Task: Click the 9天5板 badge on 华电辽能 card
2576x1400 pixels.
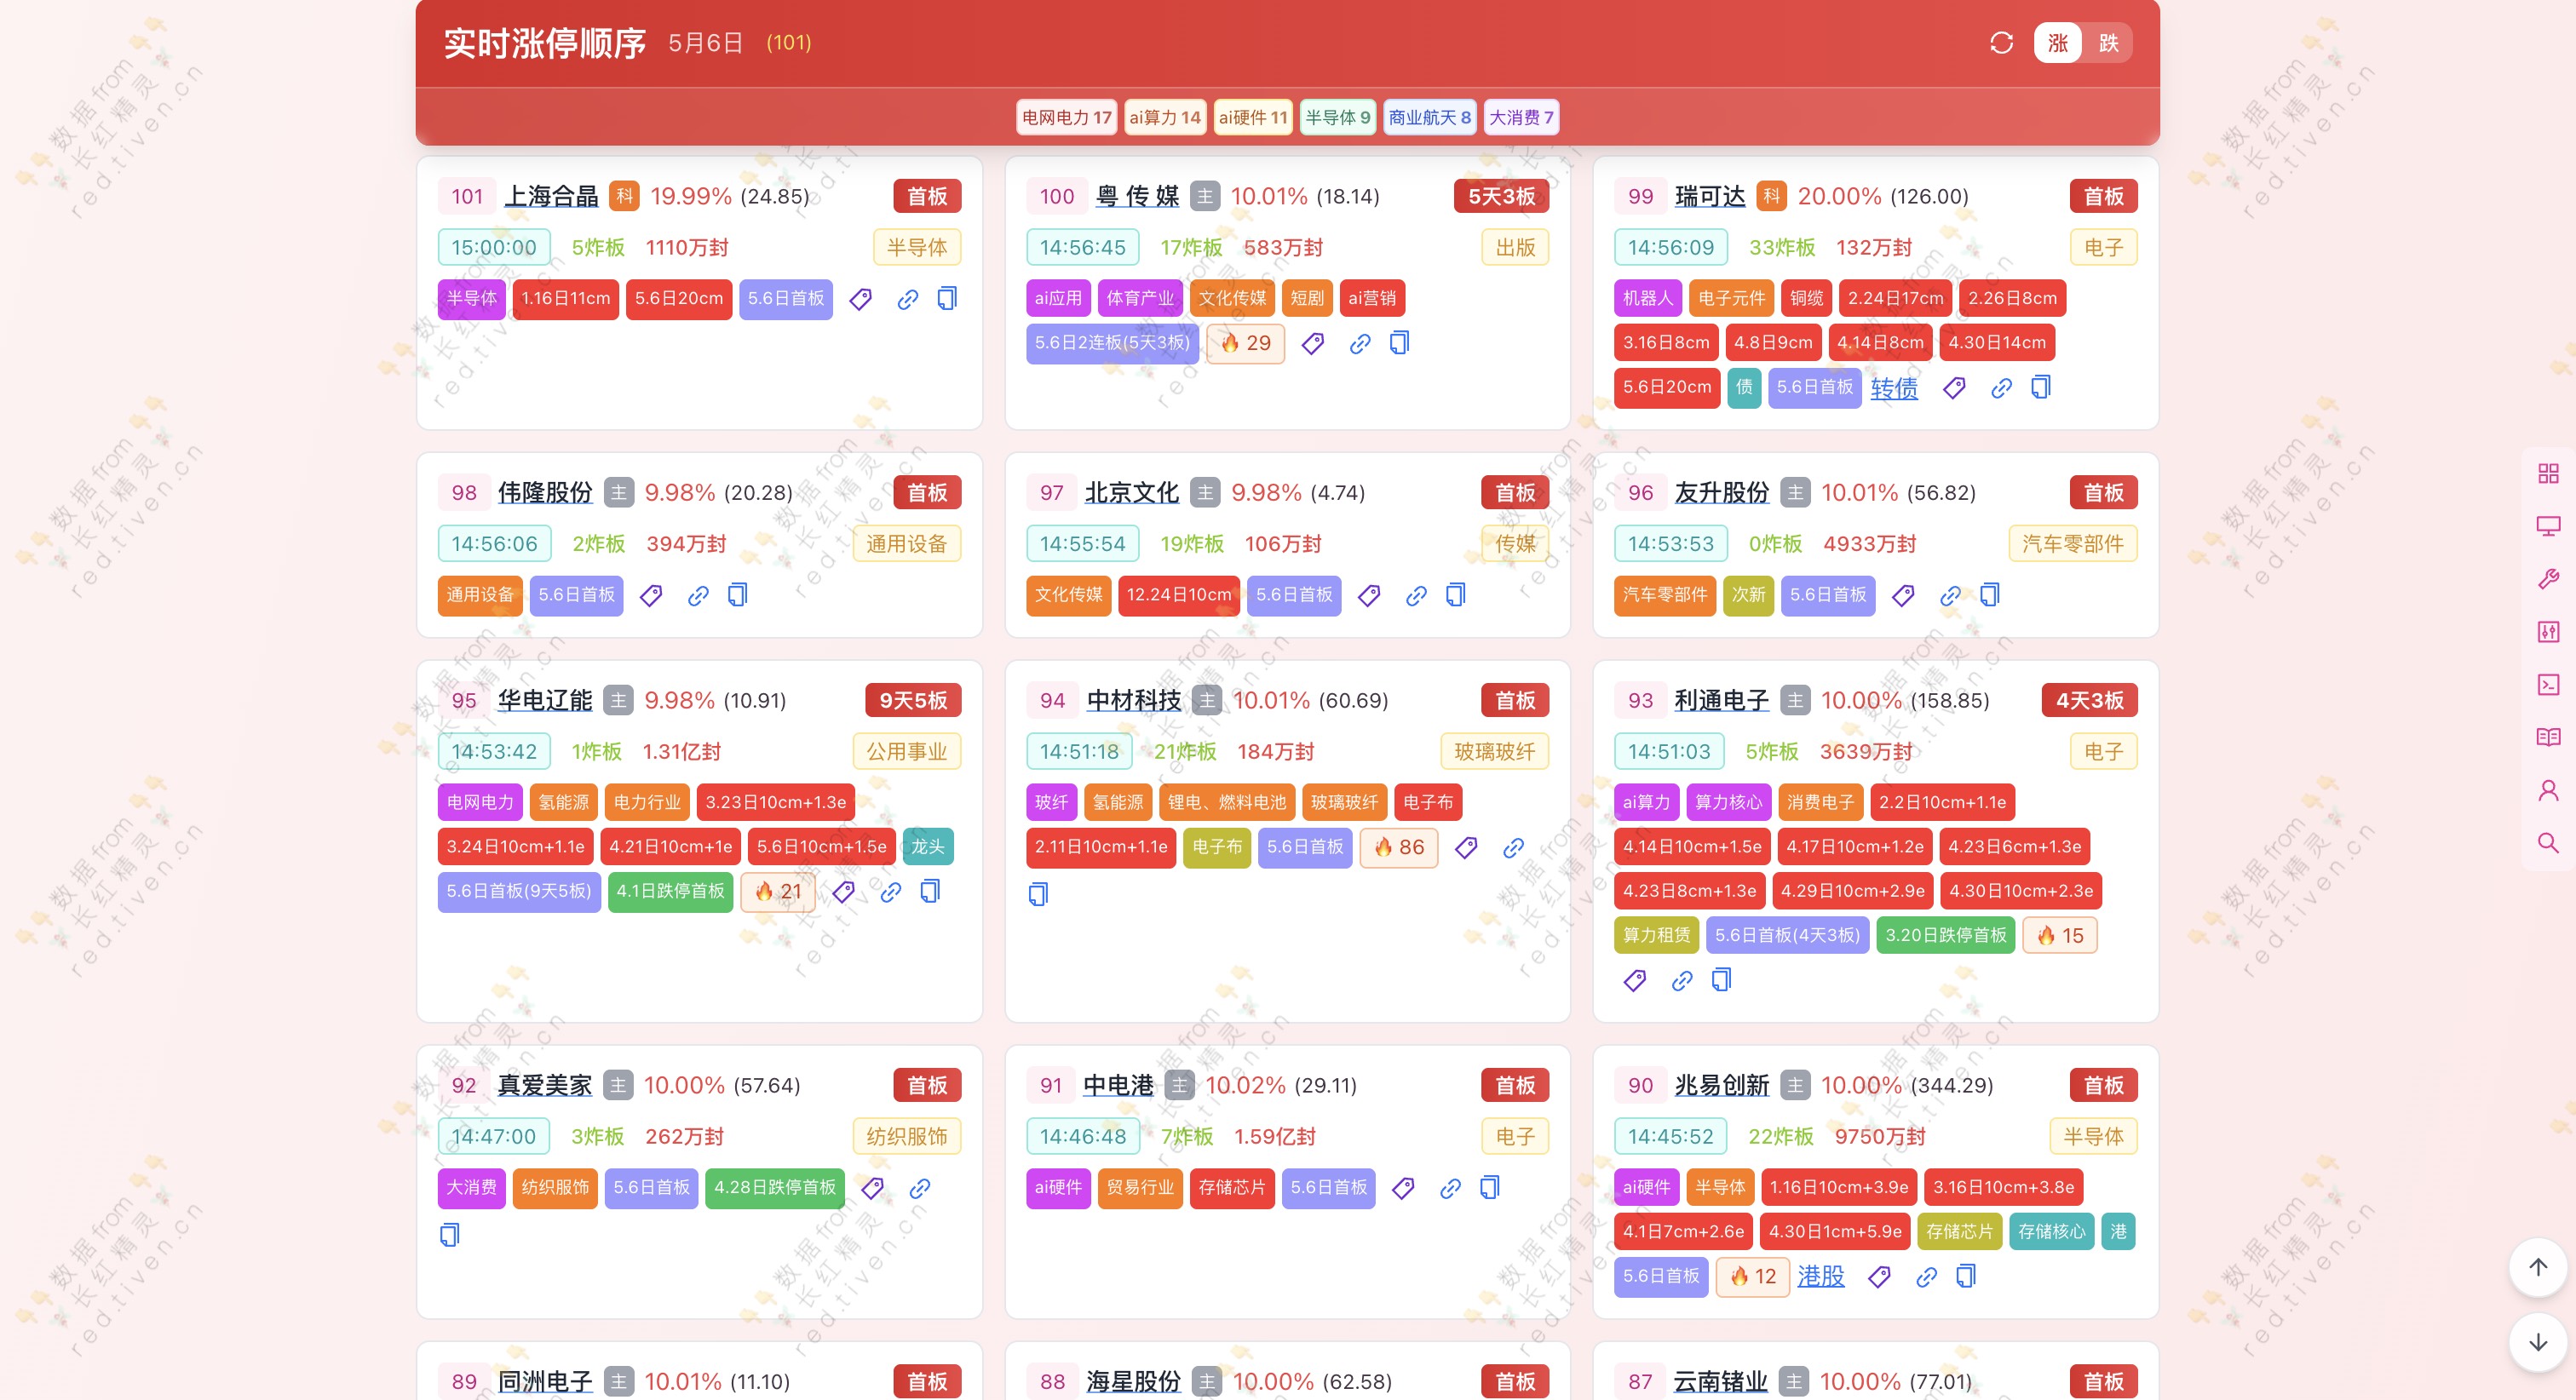Action: [913, 700]
